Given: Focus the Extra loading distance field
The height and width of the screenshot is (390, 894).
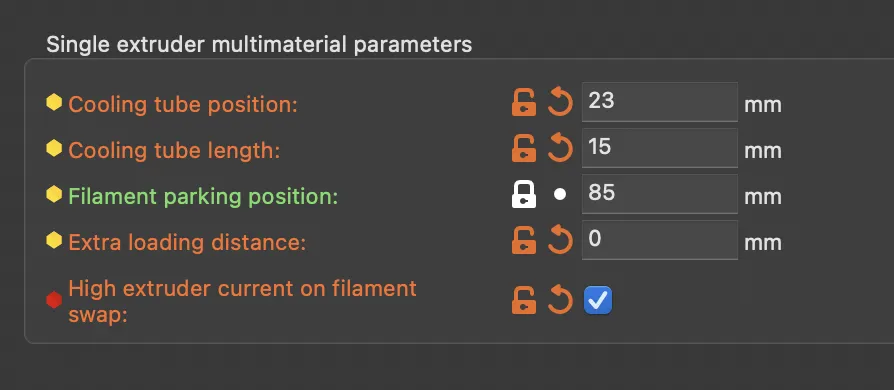Looking at the screenshot, I should pos(660,240).
